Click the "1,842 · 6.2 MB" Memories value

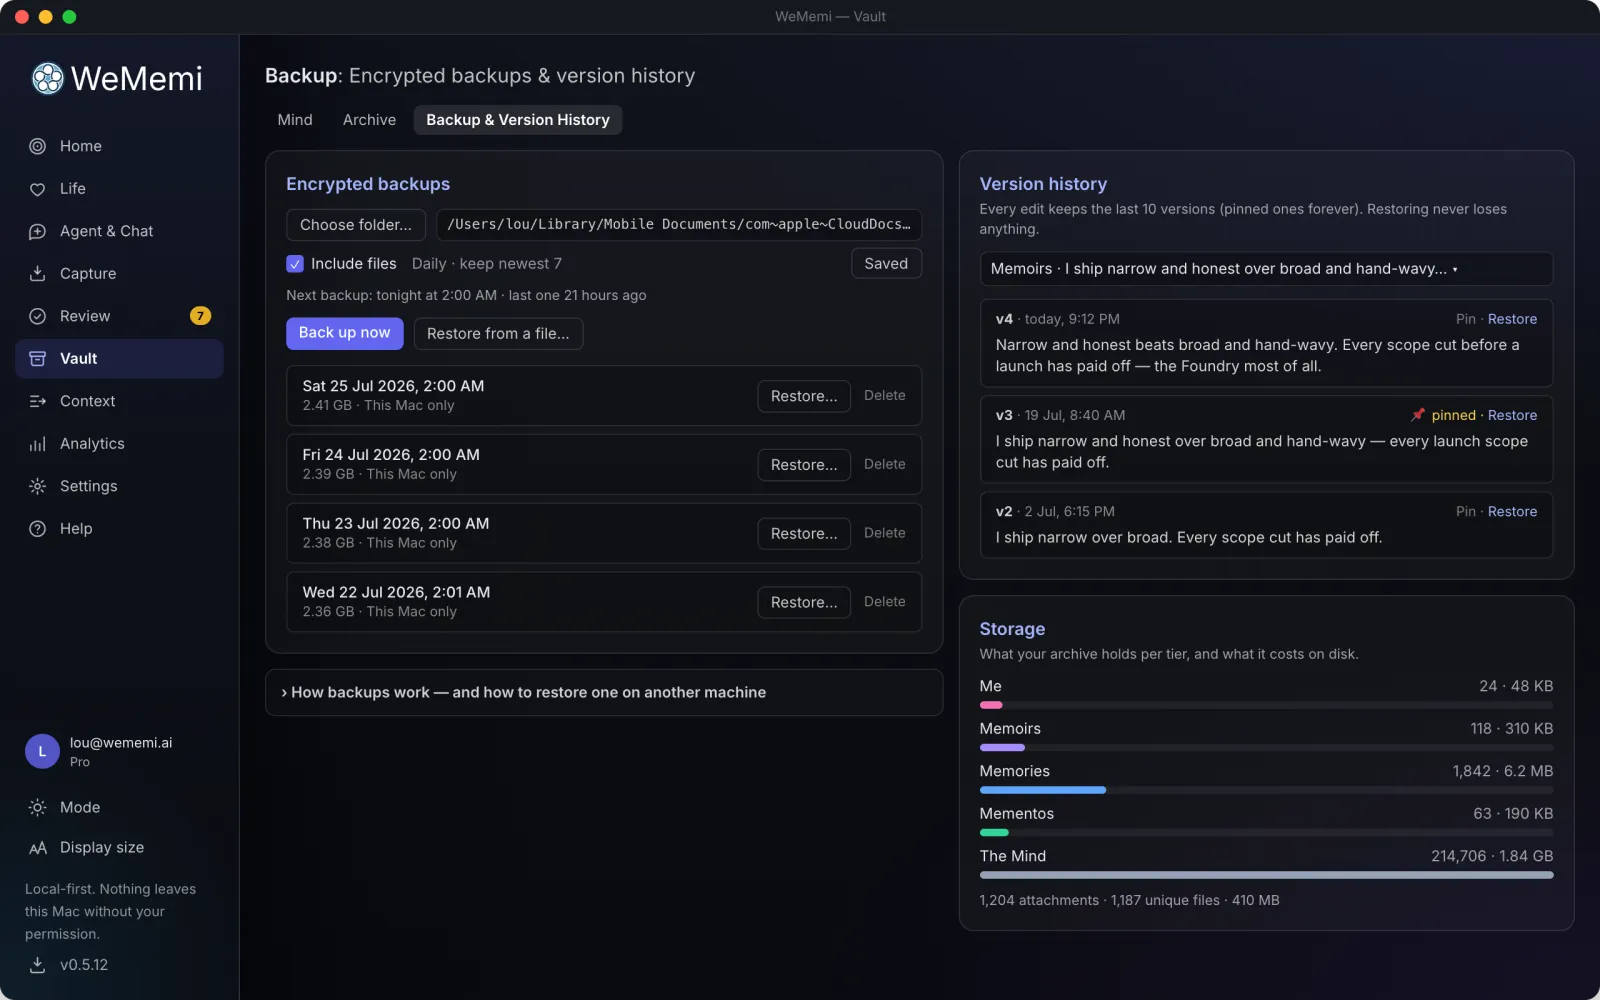coord(1502,771)
